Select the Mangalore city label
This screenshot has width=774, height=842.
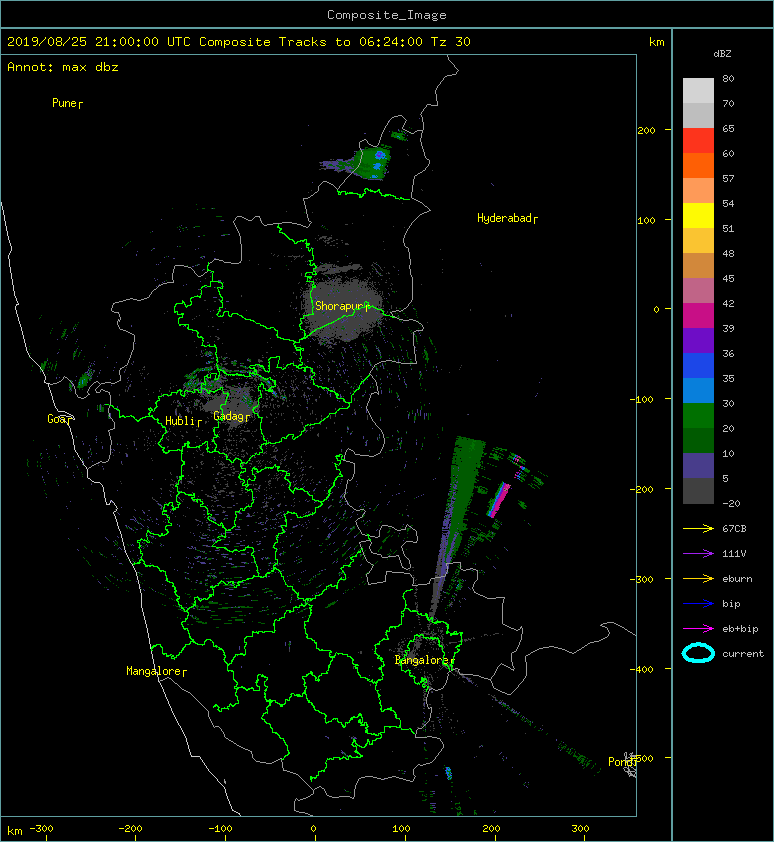[x=154, y=671]
